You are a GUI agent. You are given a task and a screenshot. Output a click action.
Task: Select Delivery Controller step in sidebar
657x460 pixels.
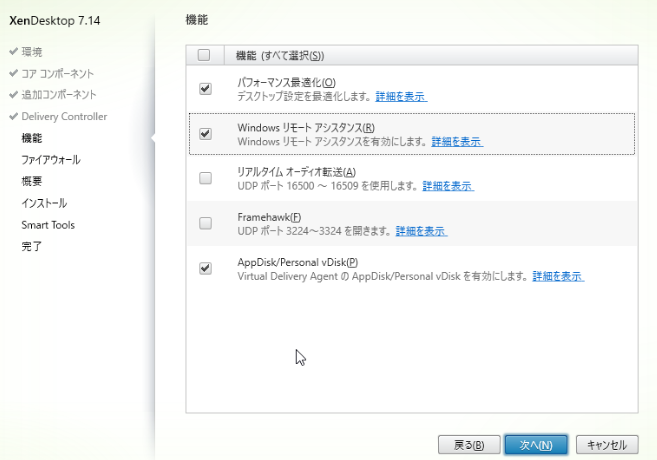coord(65,116)
